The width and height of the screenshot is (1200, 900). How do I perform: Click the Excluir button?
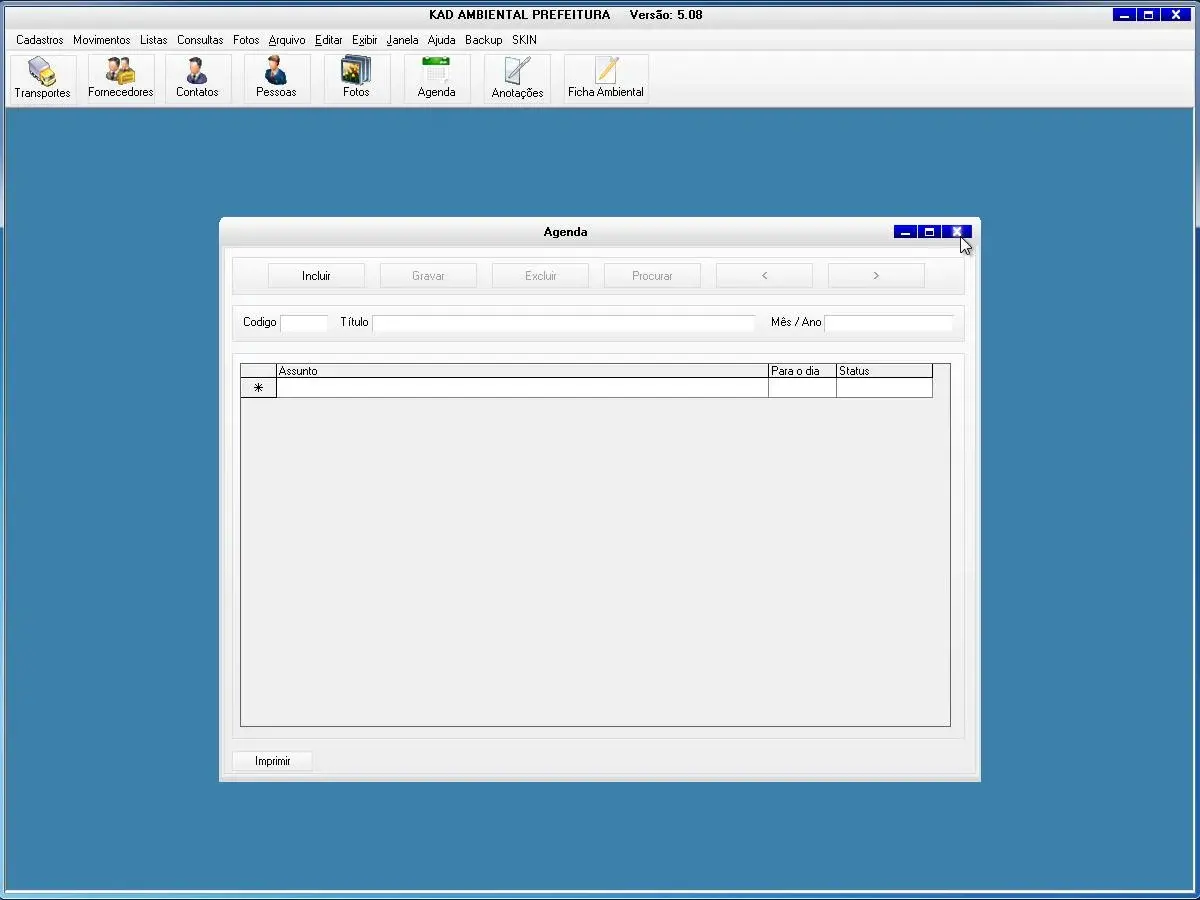[540, 276]
